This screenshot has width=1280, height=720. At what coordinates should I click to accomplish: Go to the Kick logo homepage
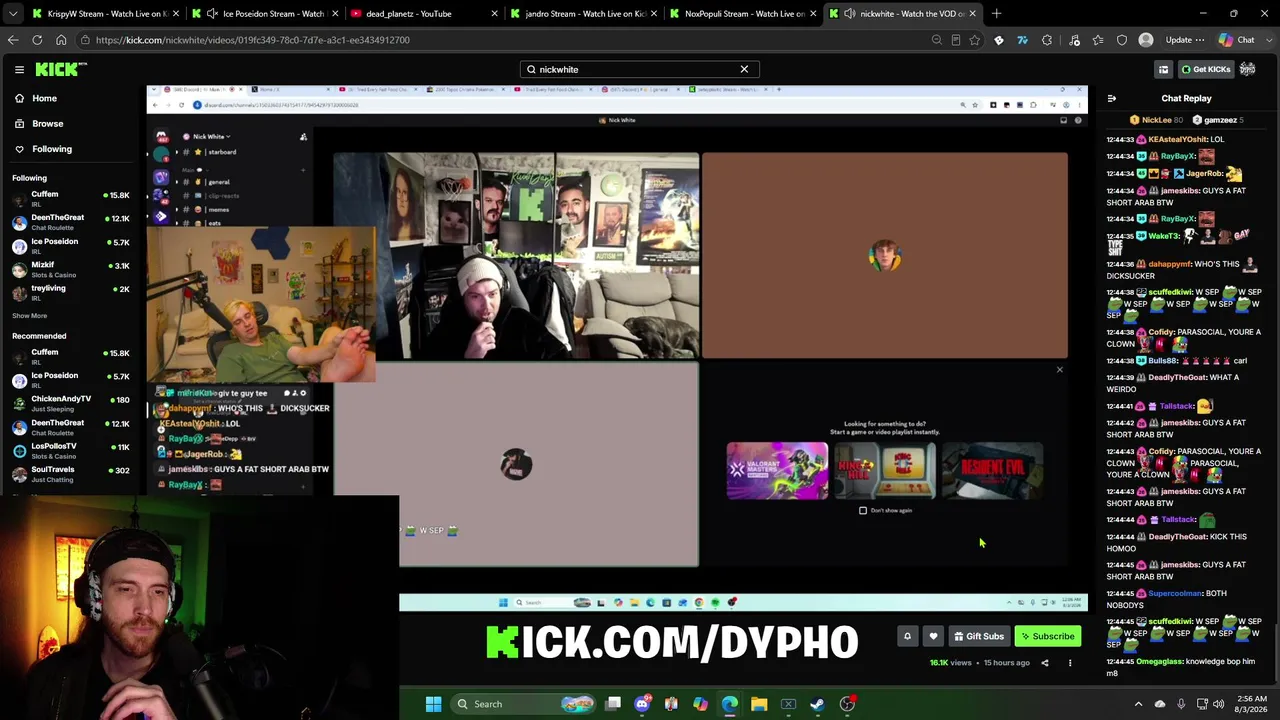[61, 69]
